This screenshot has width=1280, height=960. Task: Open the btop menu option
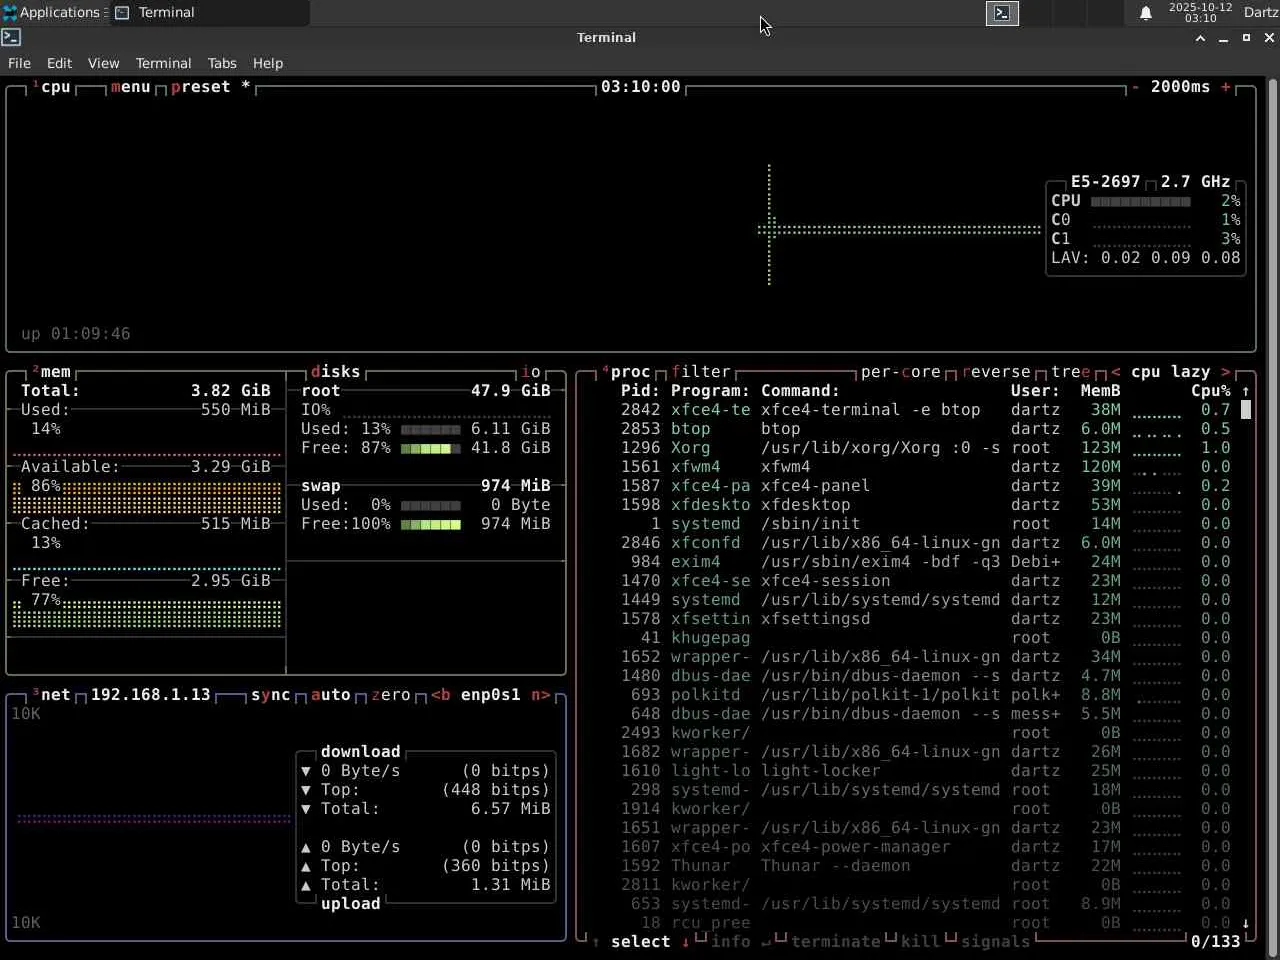click(x=130, y=87)
